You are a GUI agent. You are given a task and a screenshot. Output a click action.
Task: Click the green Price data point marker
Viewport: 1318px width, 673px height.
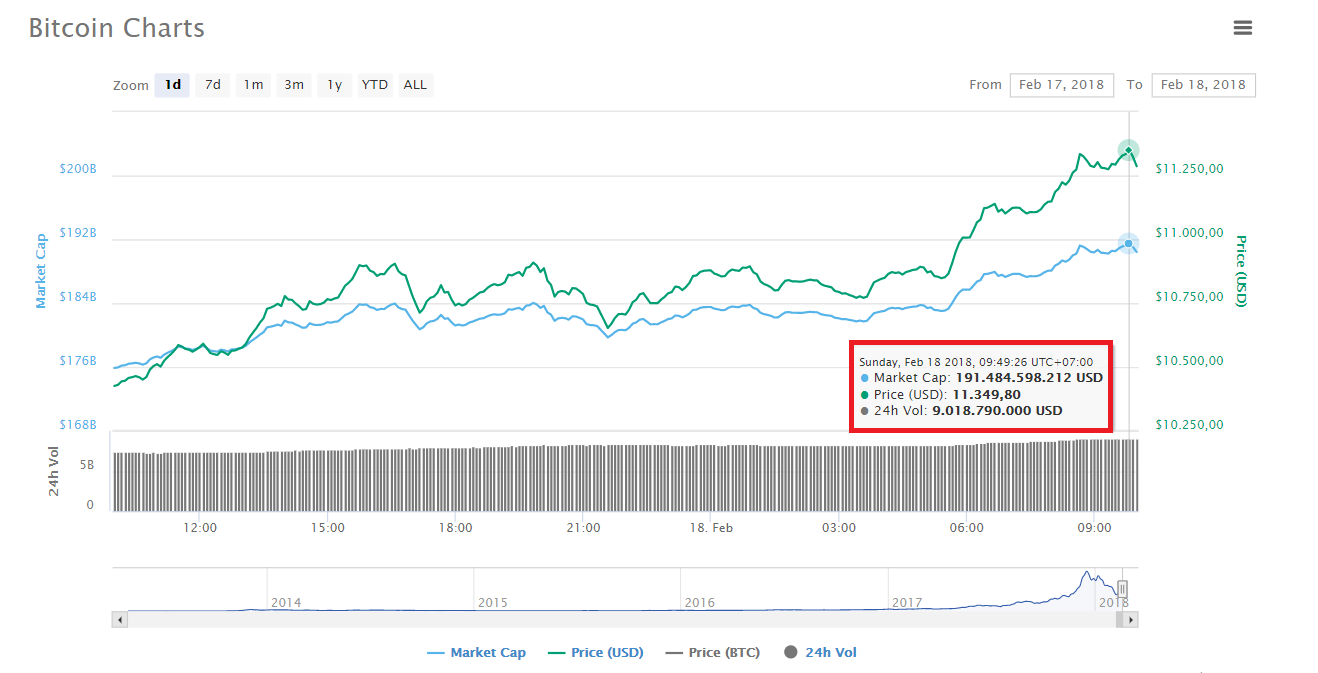[x=1126, y=148]
